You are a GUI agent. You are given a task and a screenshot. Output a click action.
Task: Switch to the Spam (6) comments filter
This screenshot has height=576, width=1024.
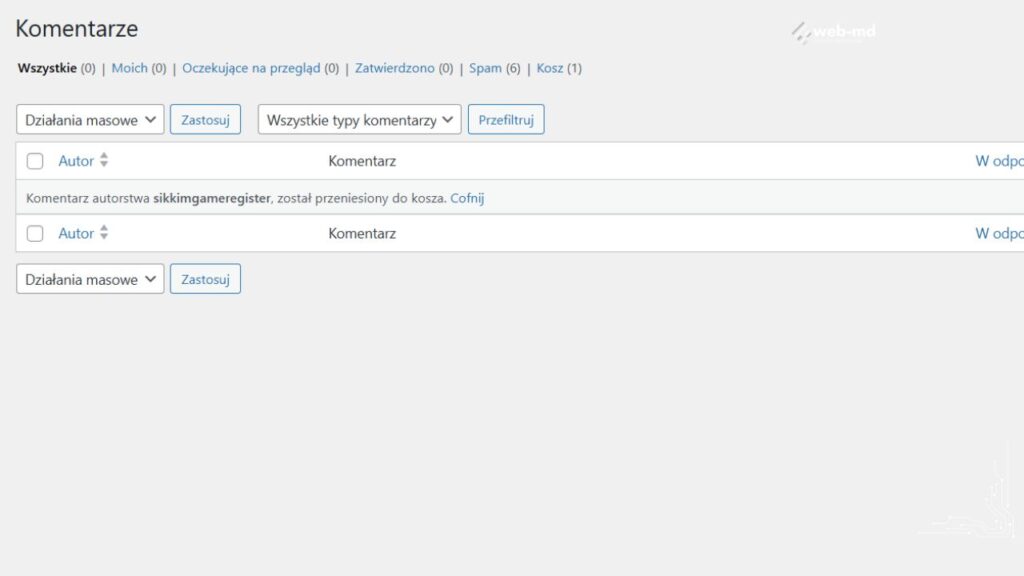[x=485, y=68]
